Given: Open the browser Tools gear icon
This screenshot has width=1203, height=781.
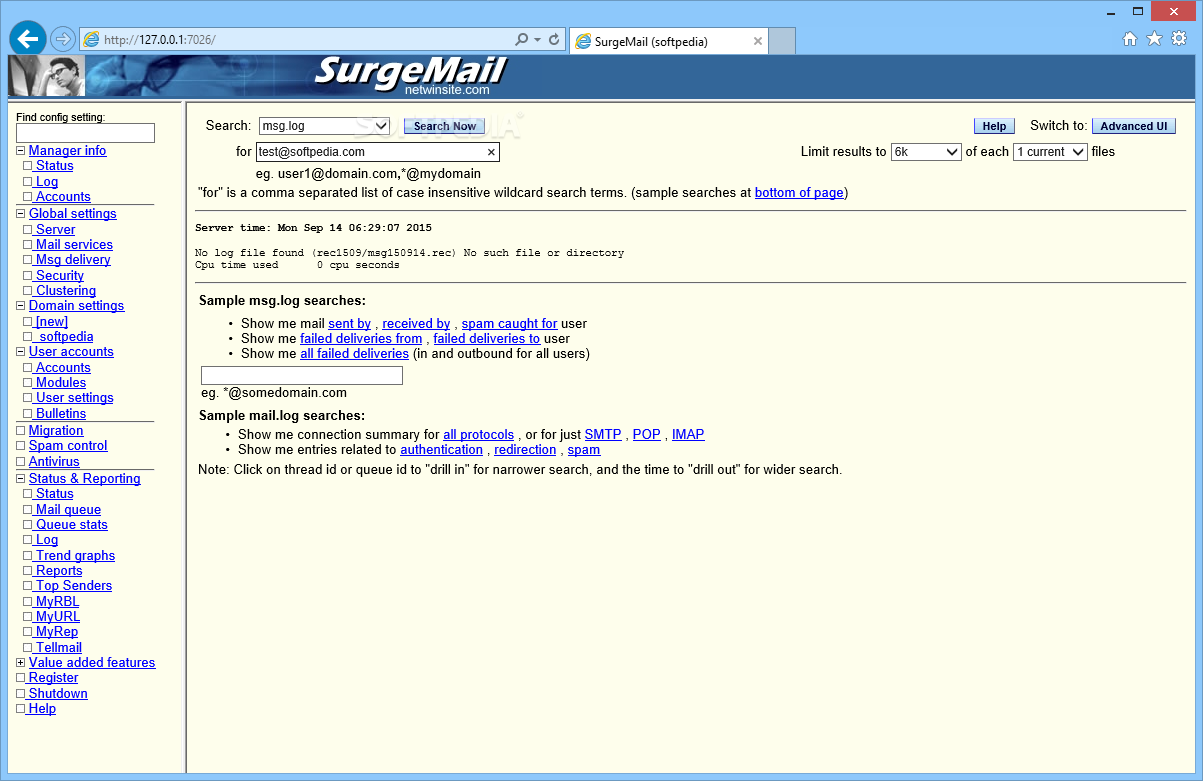Looking at the screenshot, I should coord(1179,39).
